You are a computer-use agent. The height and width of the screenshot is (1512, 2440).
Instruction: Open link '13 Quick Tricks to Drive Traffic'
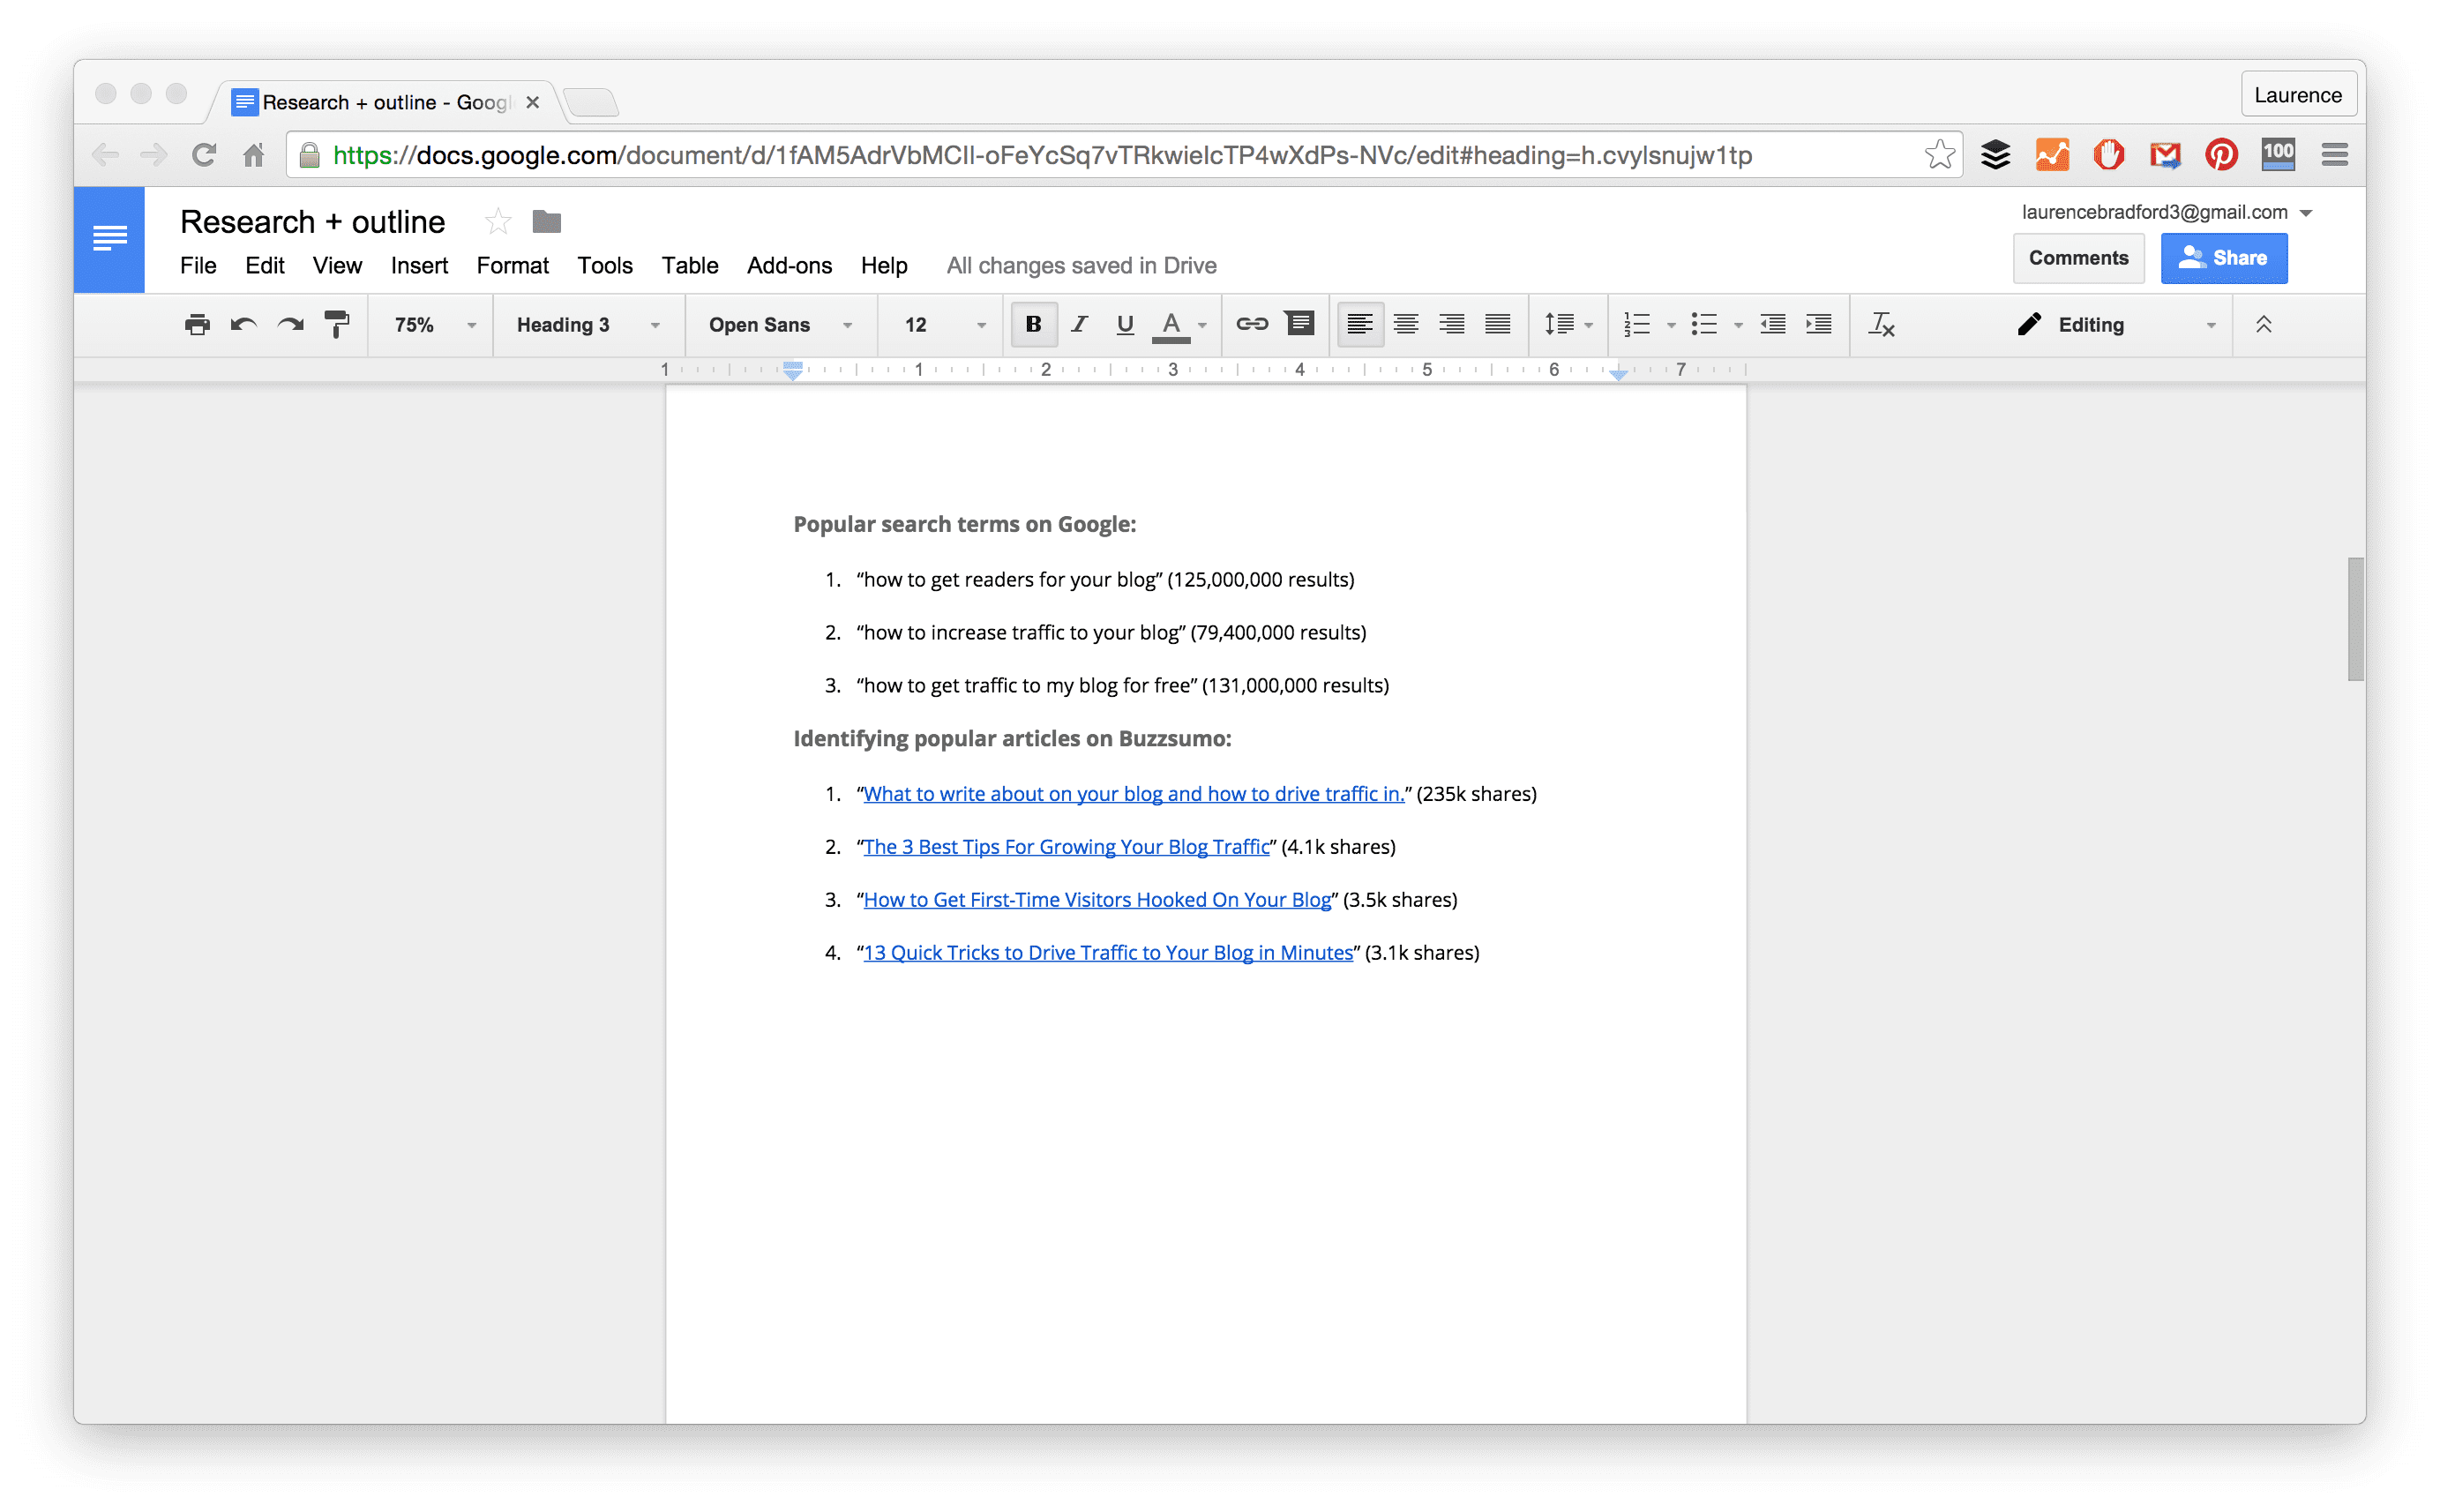(1108, 953)
